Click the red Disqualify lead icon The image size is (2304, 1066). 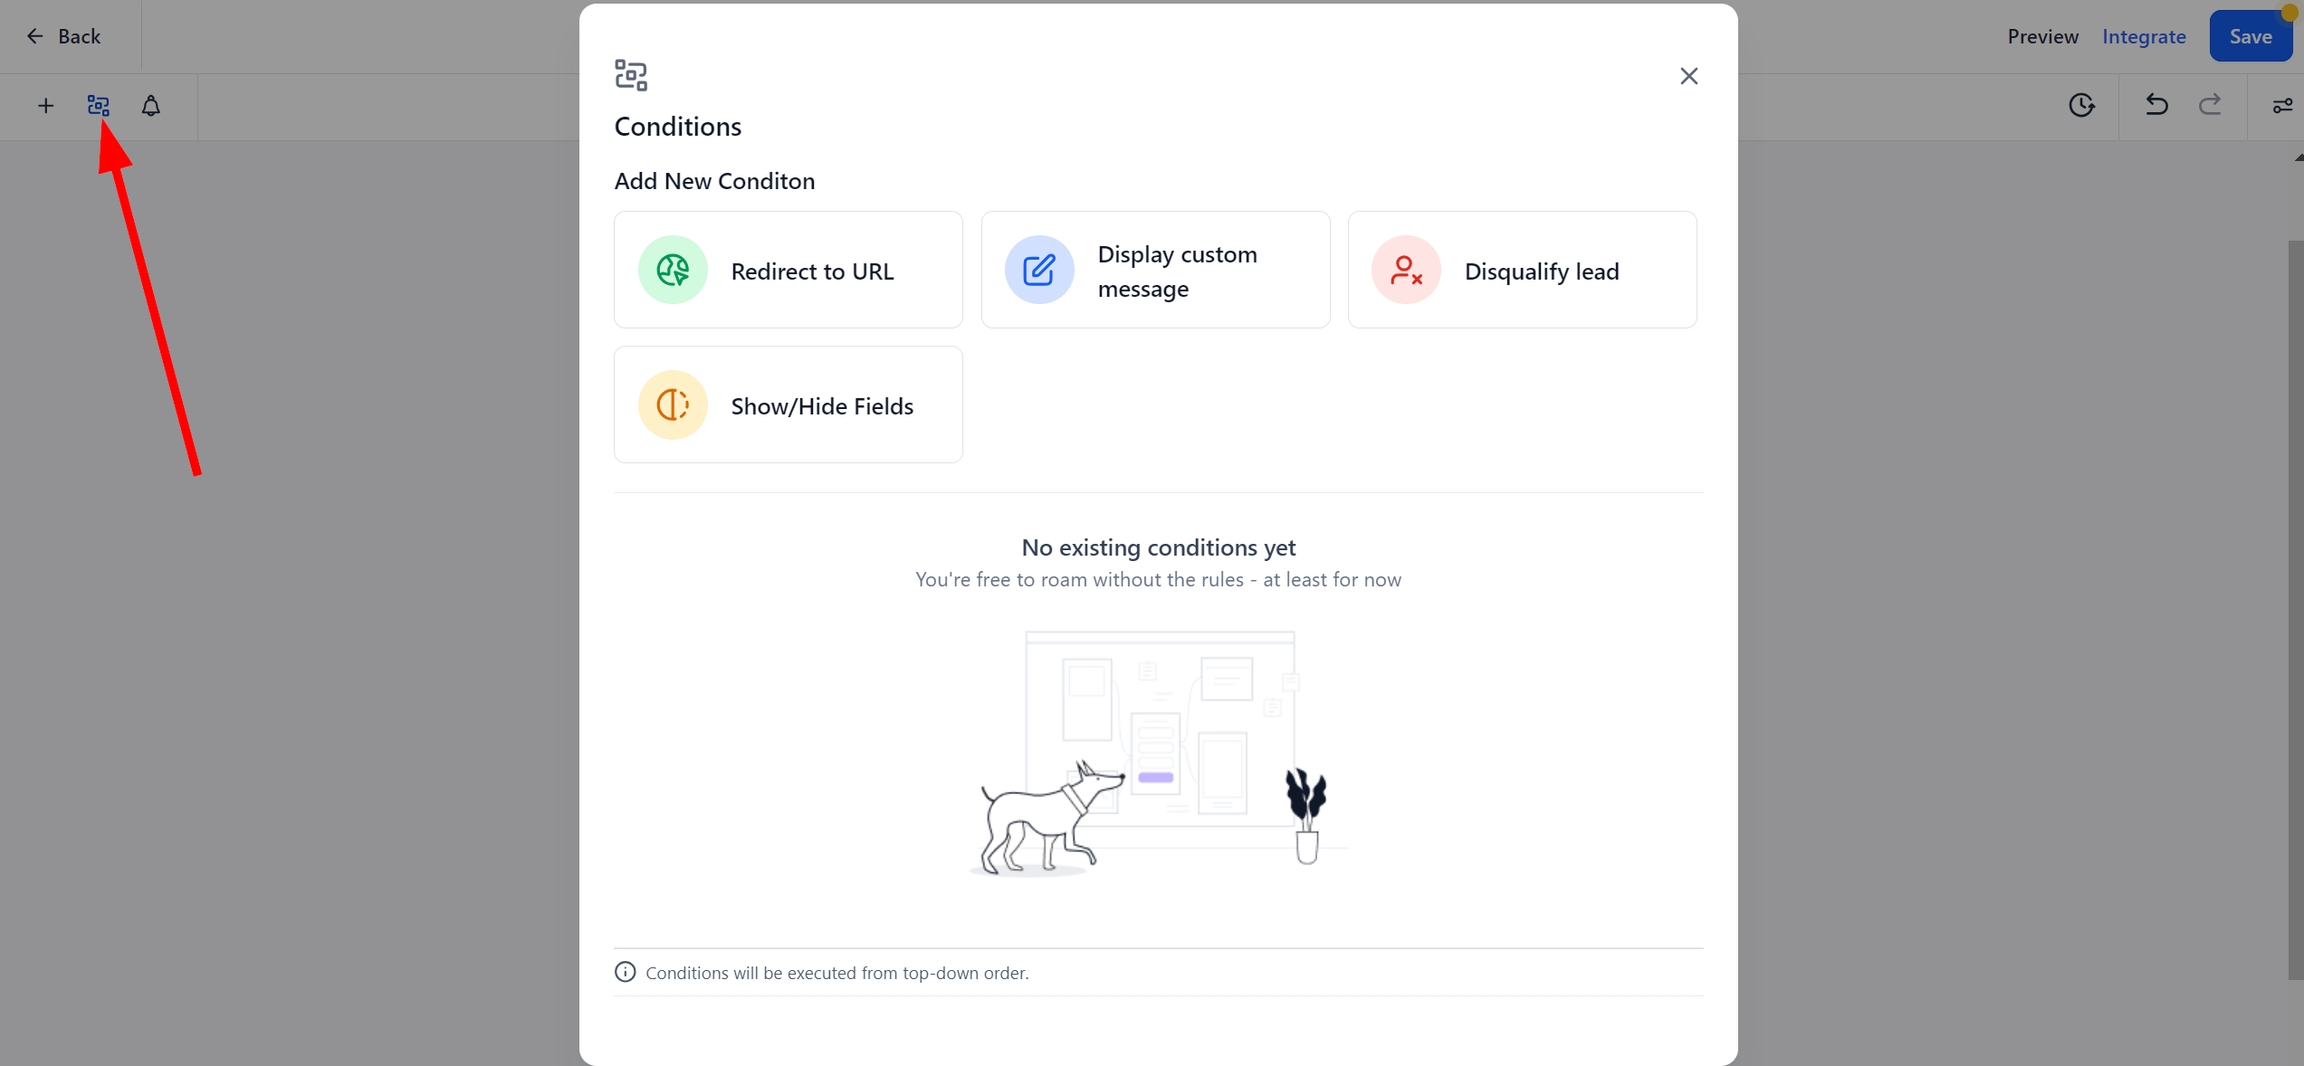click(1405, 270)
